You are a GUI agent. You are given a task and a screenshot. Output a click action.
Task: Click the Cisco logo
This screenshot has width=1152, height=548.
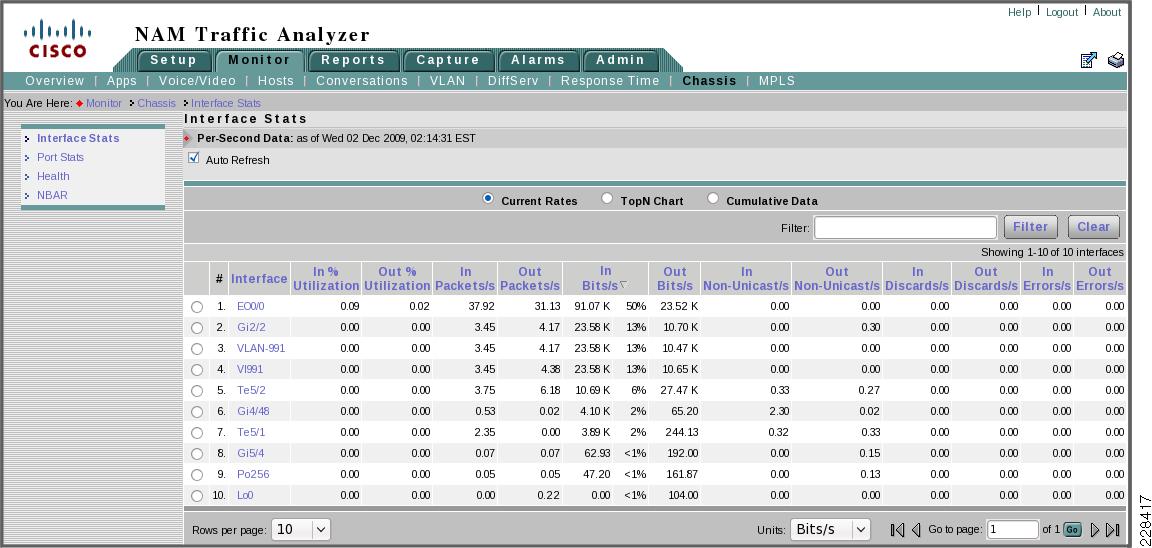57,40
